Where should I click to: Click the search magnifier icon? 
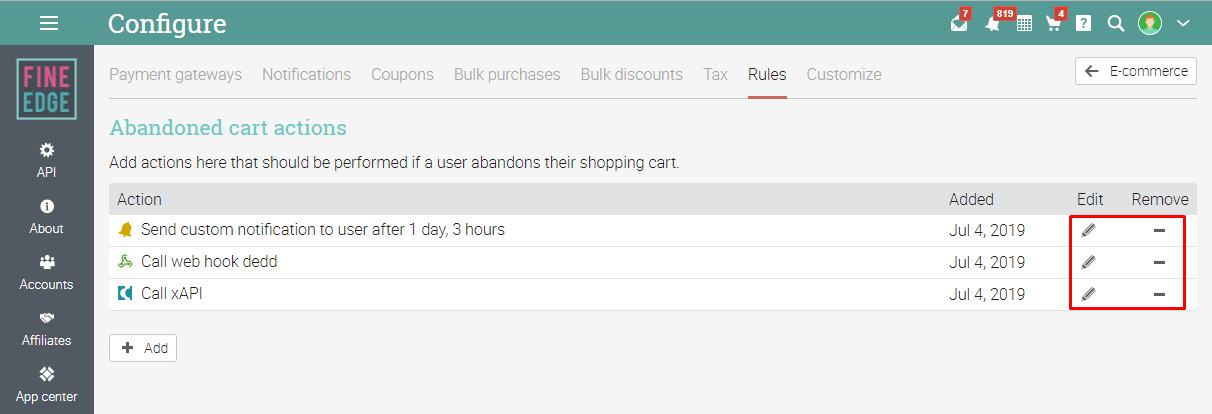tap(1116, 23)
